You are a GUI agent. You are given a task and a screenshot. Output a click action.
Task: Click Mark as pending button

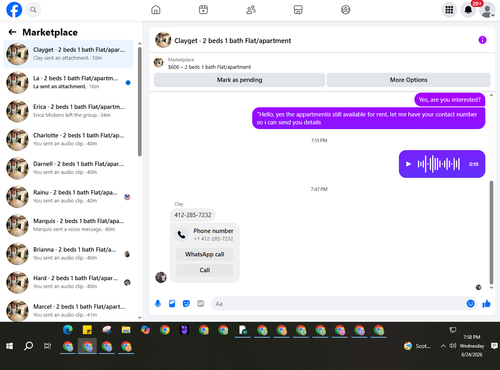click(239, 80)
